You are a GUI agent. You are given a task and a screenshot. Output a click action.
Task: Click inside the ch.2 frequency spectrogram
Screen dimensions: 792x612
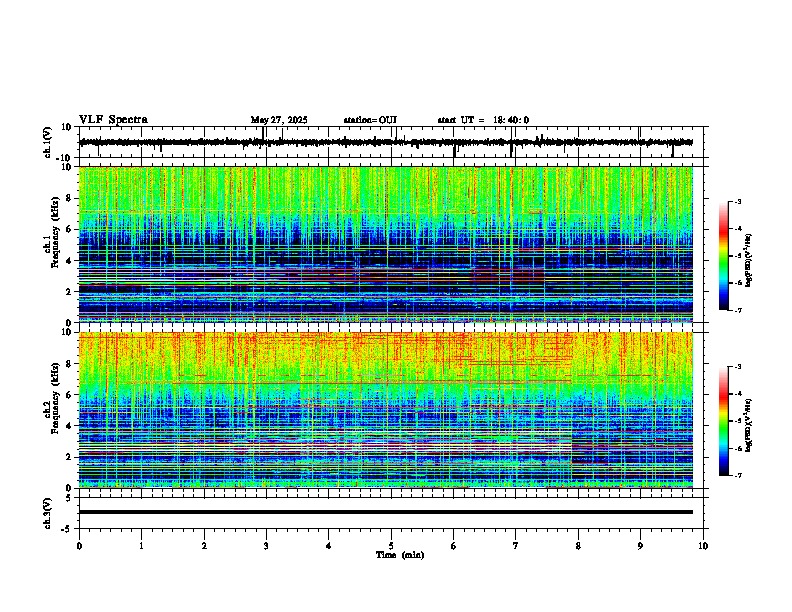click(386, 410)
